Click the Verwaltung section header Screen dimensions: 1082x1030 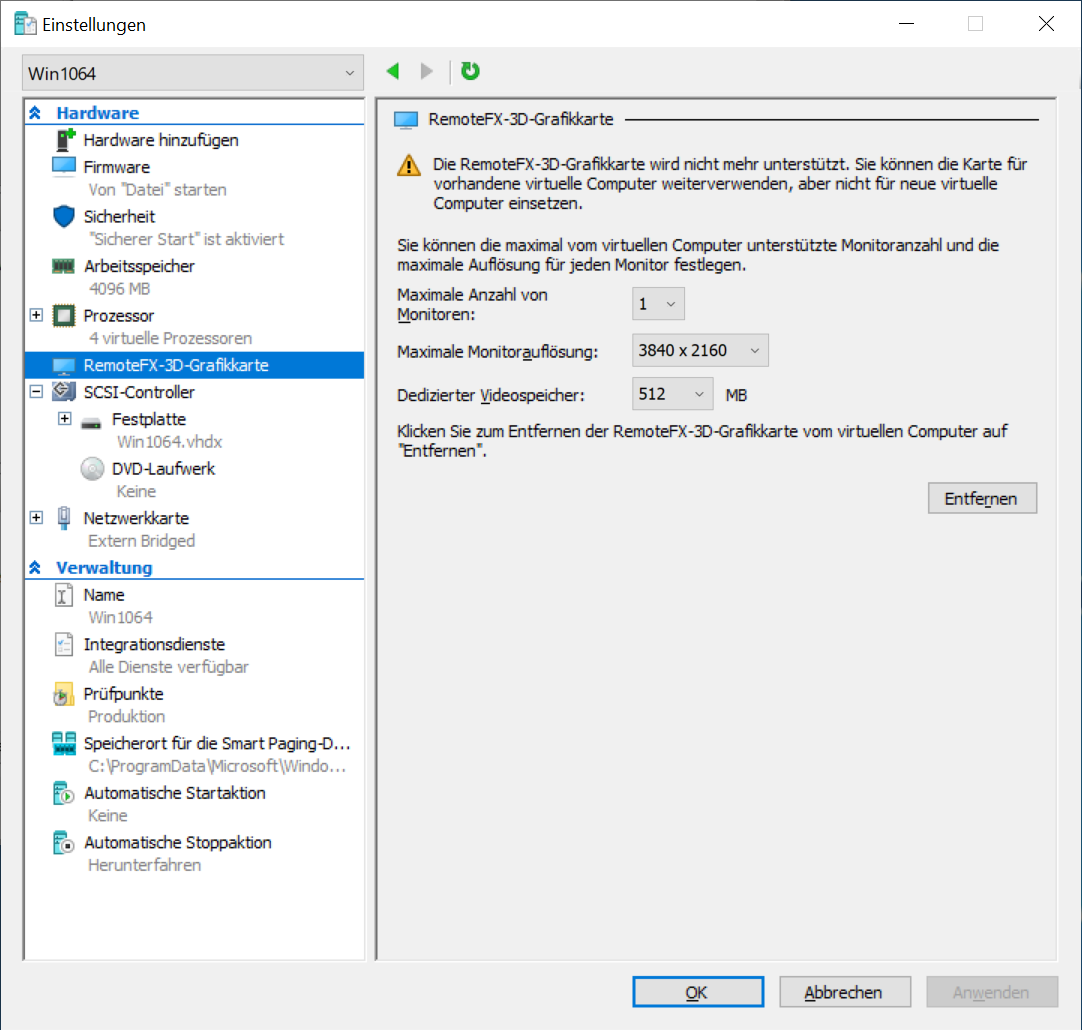104,568
